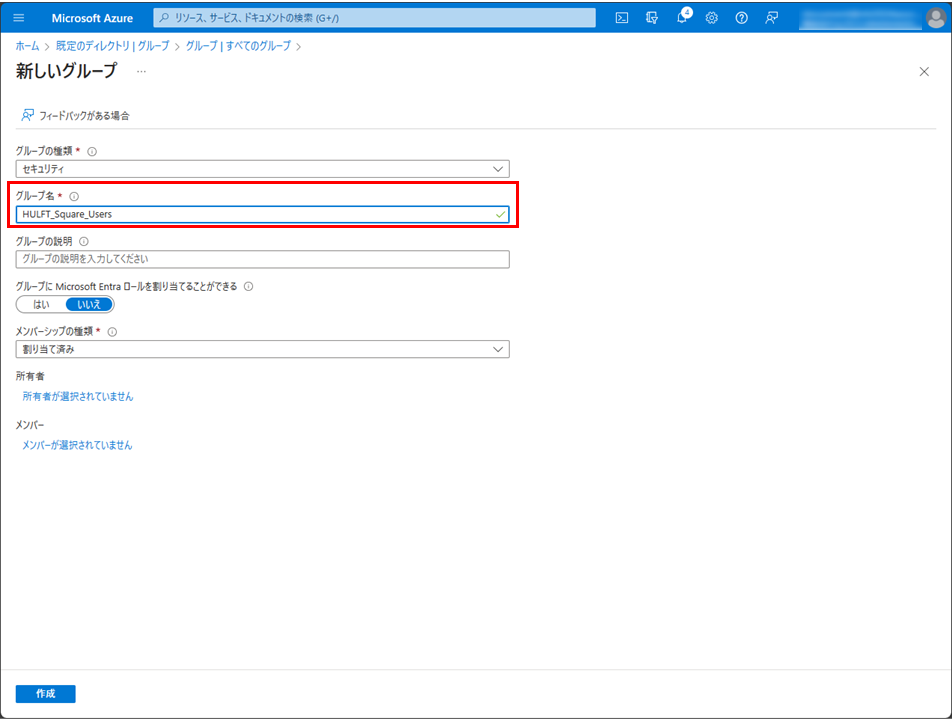Open the 所有者が選択されていません link

78,396
